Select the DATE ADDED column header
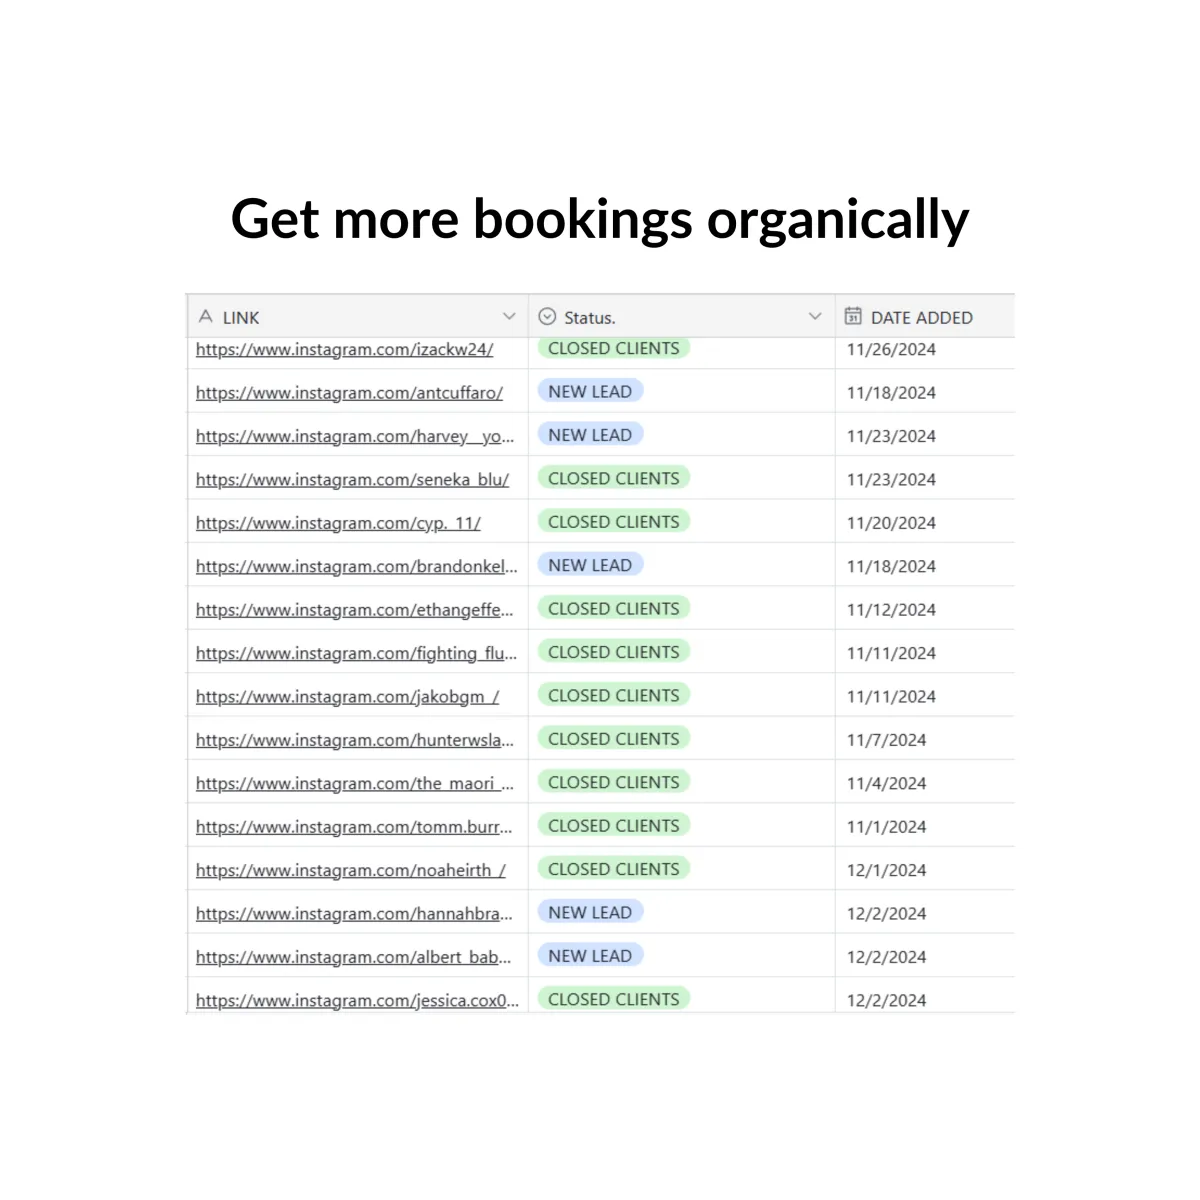 click(921, 318)
